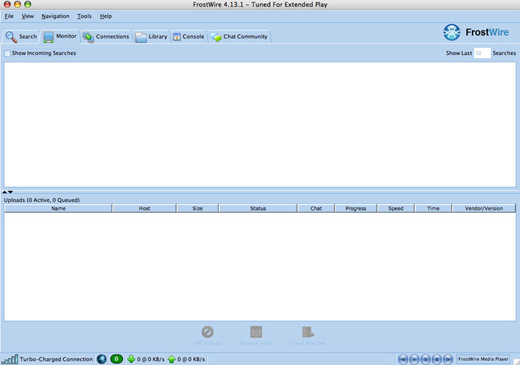Open the Console tab
This screenshot has width=520, height=365.
pos(189,37)
